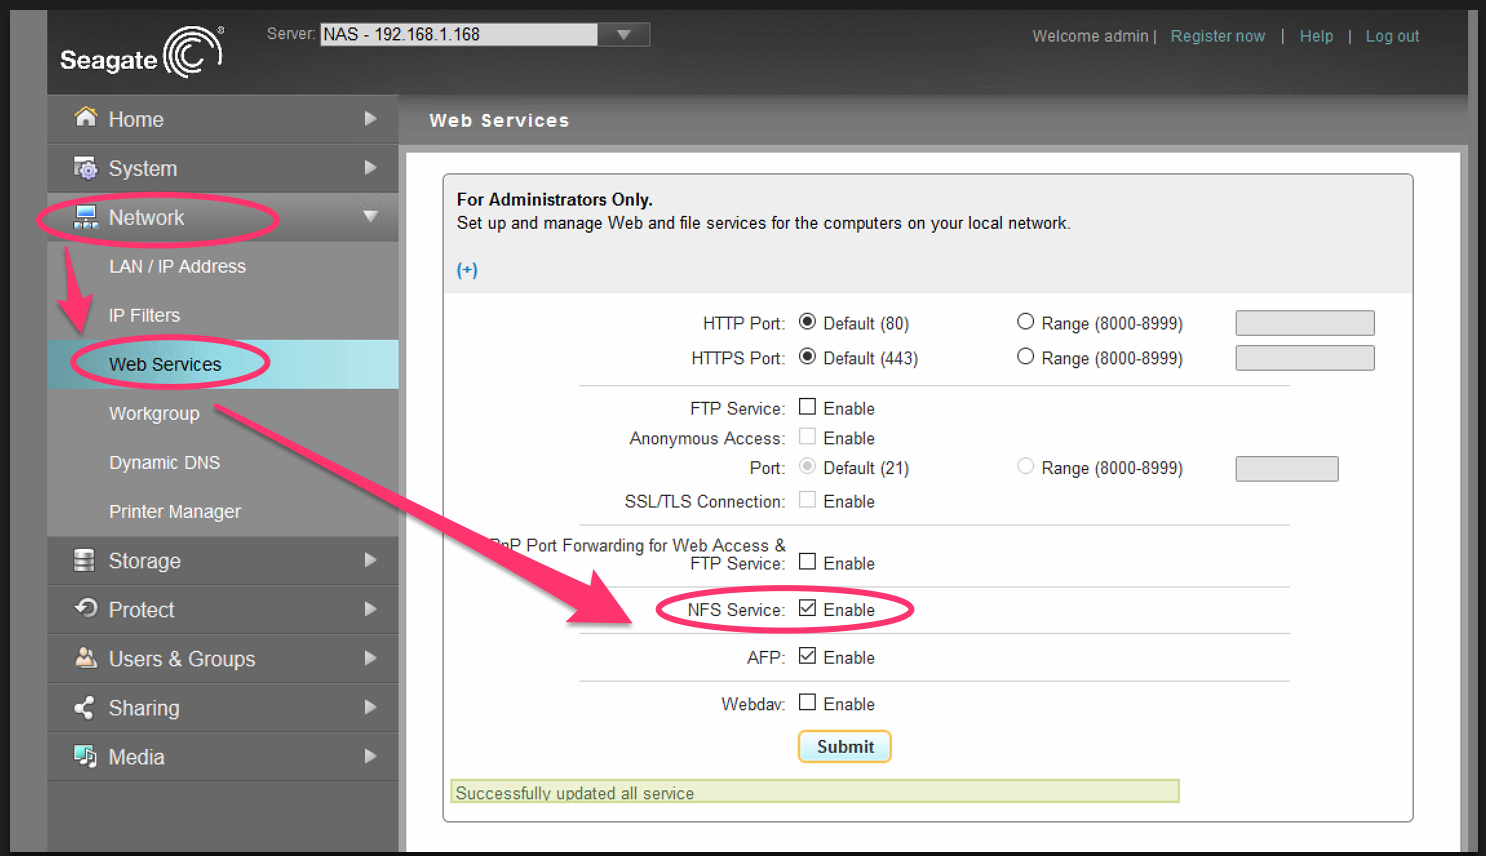The width and height of the screenshot is (1486, 856).
Task: Open the Server selection dropdown
Action: click(623, 35)
